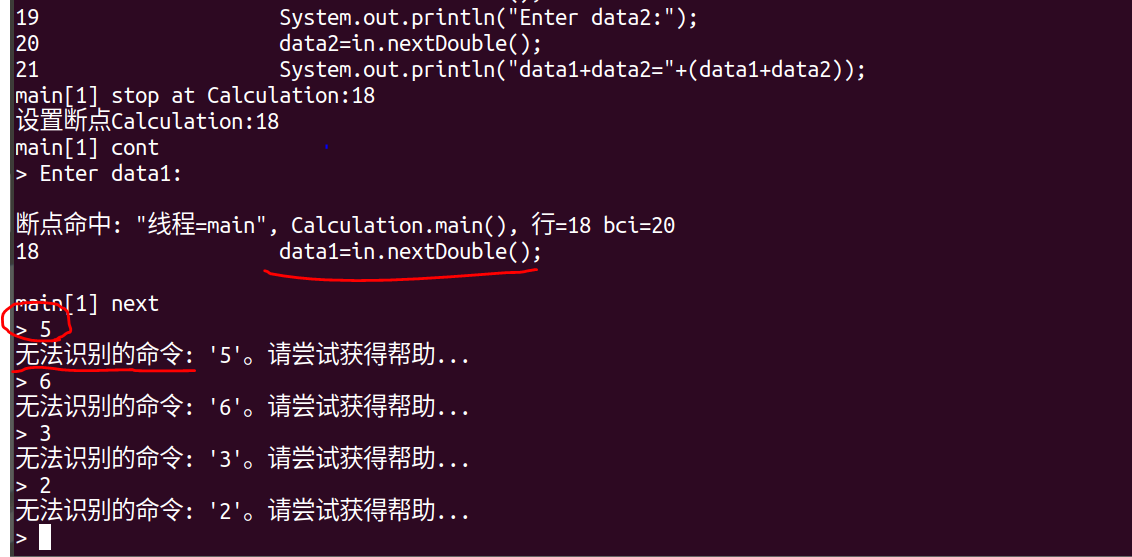
Task: Click the unrecognized command '5' error message
Action: pos(243,356)
